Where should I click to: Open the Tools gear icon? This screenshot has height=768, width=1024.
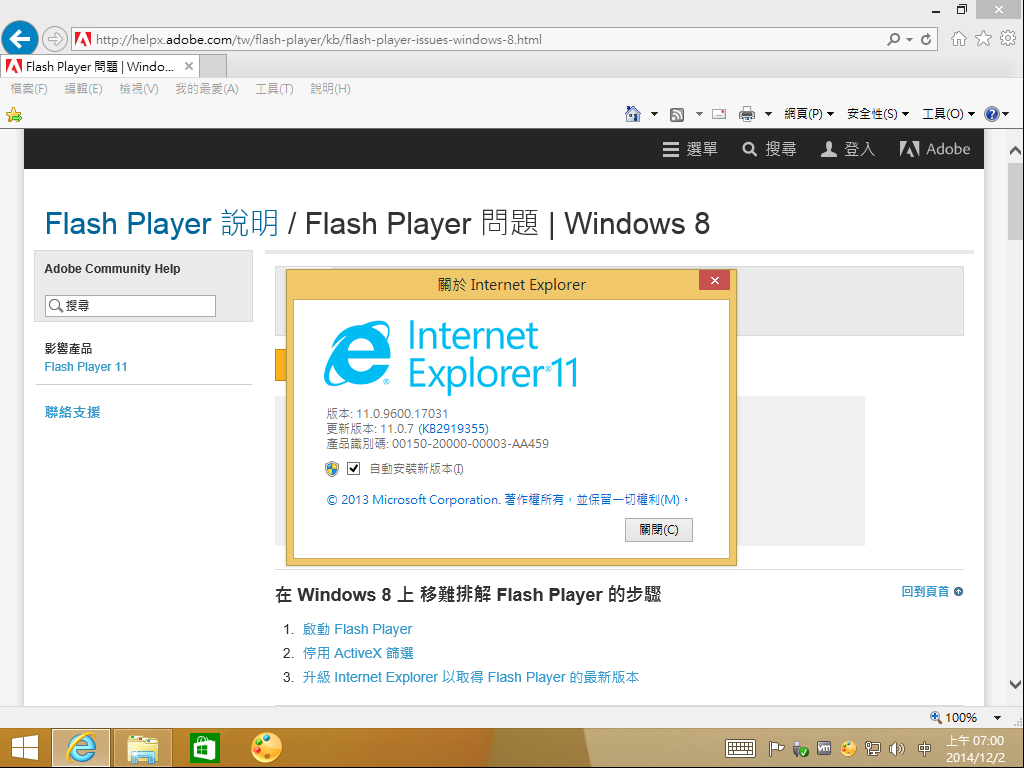coord(1008,39)
